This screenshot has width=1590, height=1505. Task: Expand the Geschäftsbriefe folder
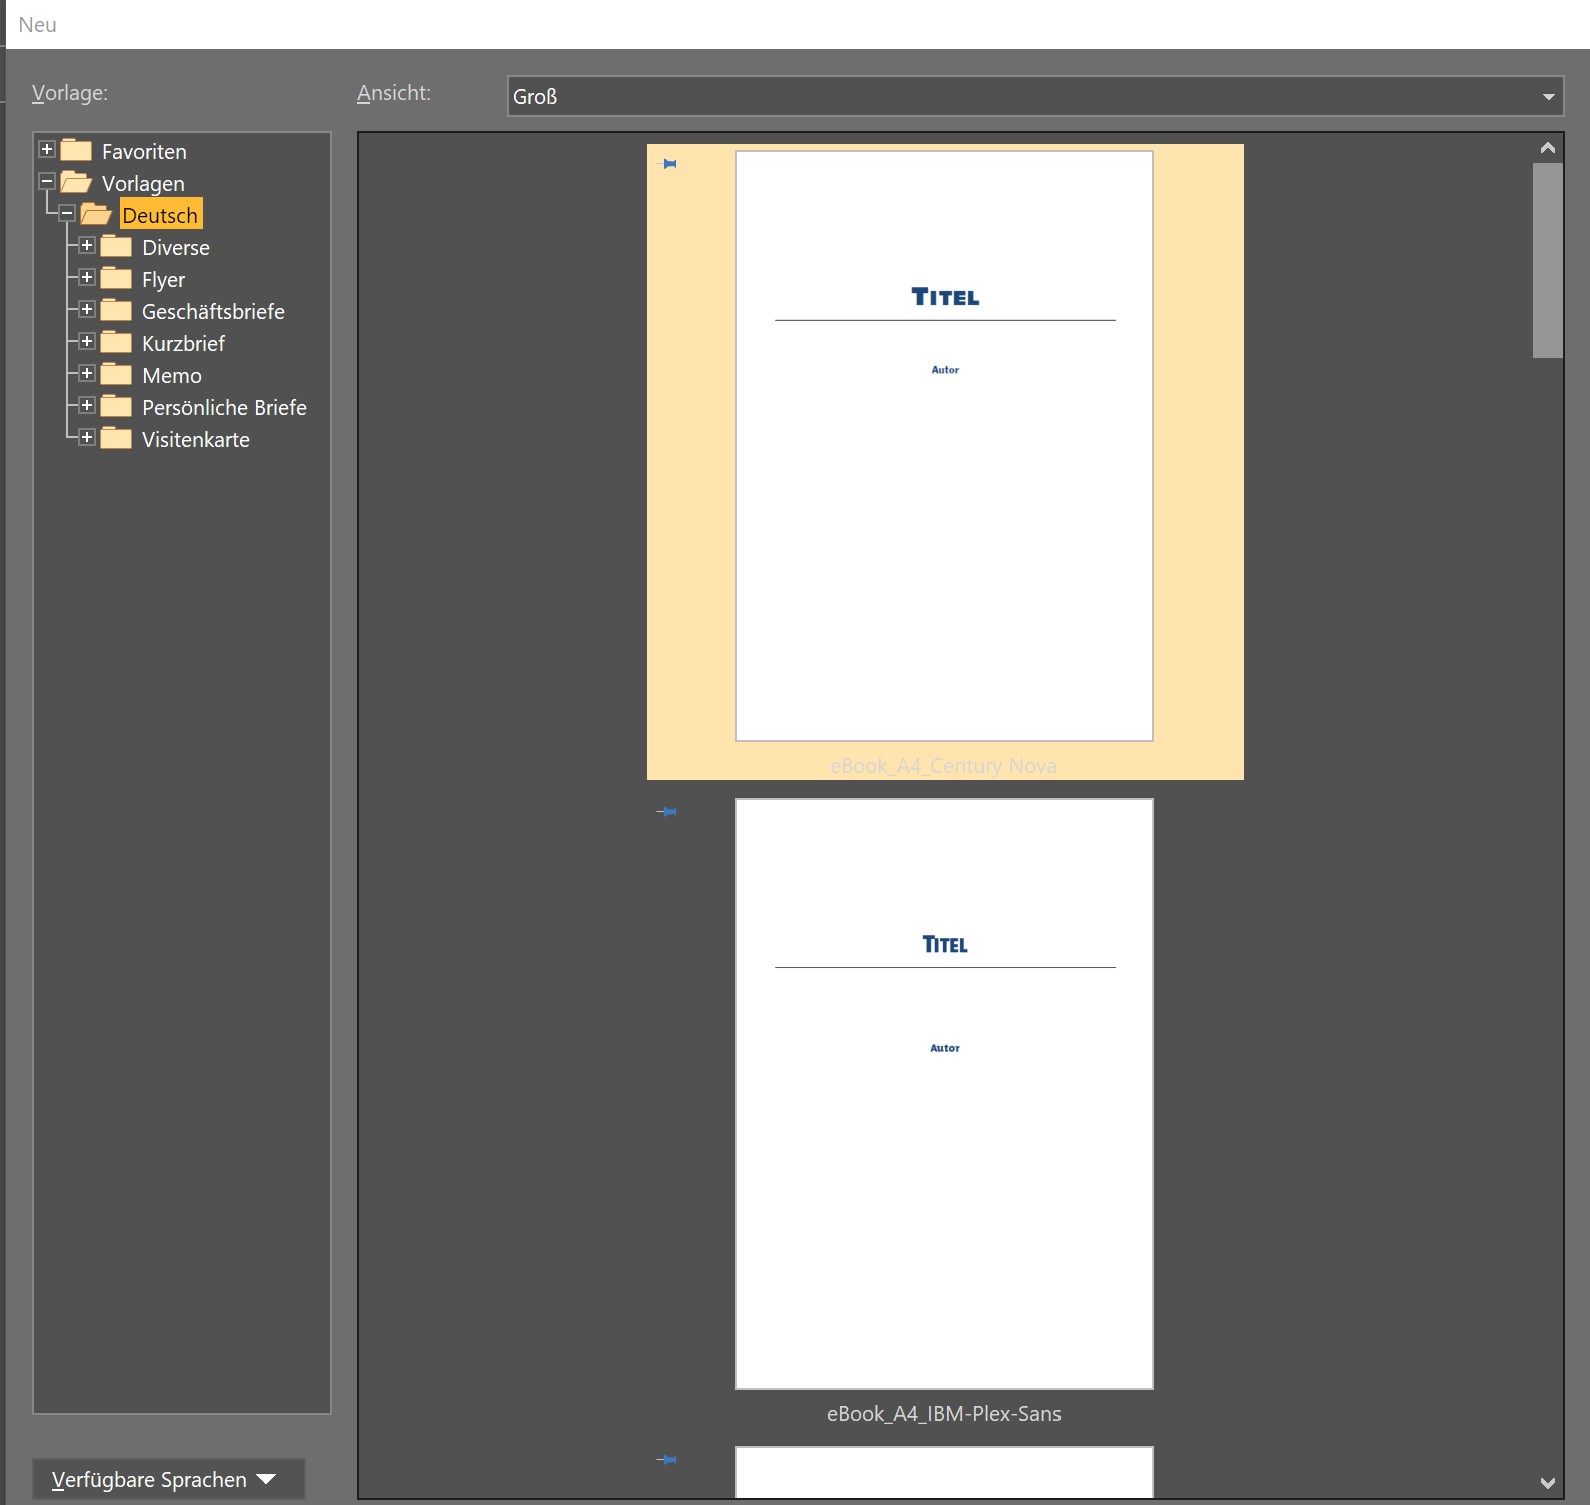click(87, 309)
